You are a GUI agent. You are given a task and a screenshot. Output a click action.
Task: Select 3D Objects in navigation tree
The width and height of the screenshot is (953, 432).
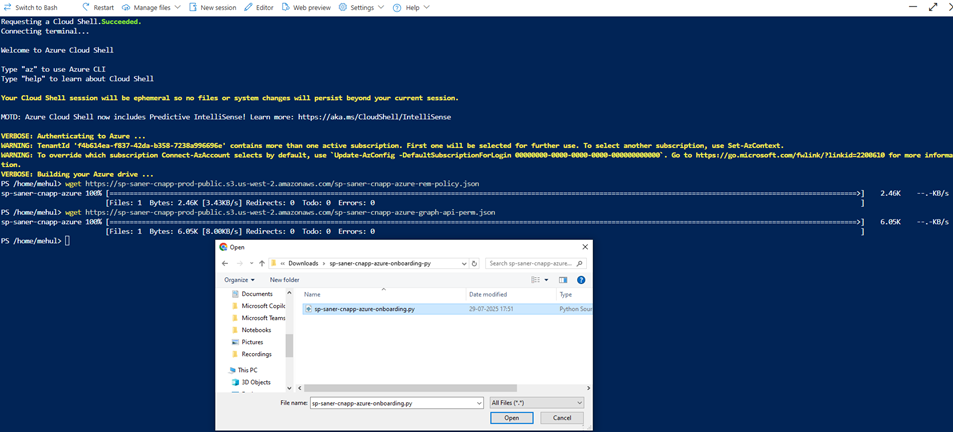point(252,382)
